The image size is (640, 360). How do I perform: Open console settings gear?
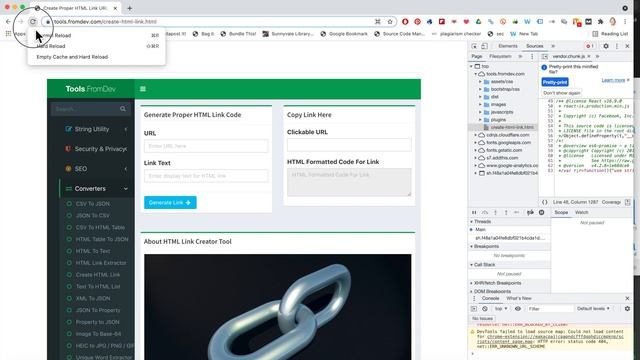click(x=627, y=309)
